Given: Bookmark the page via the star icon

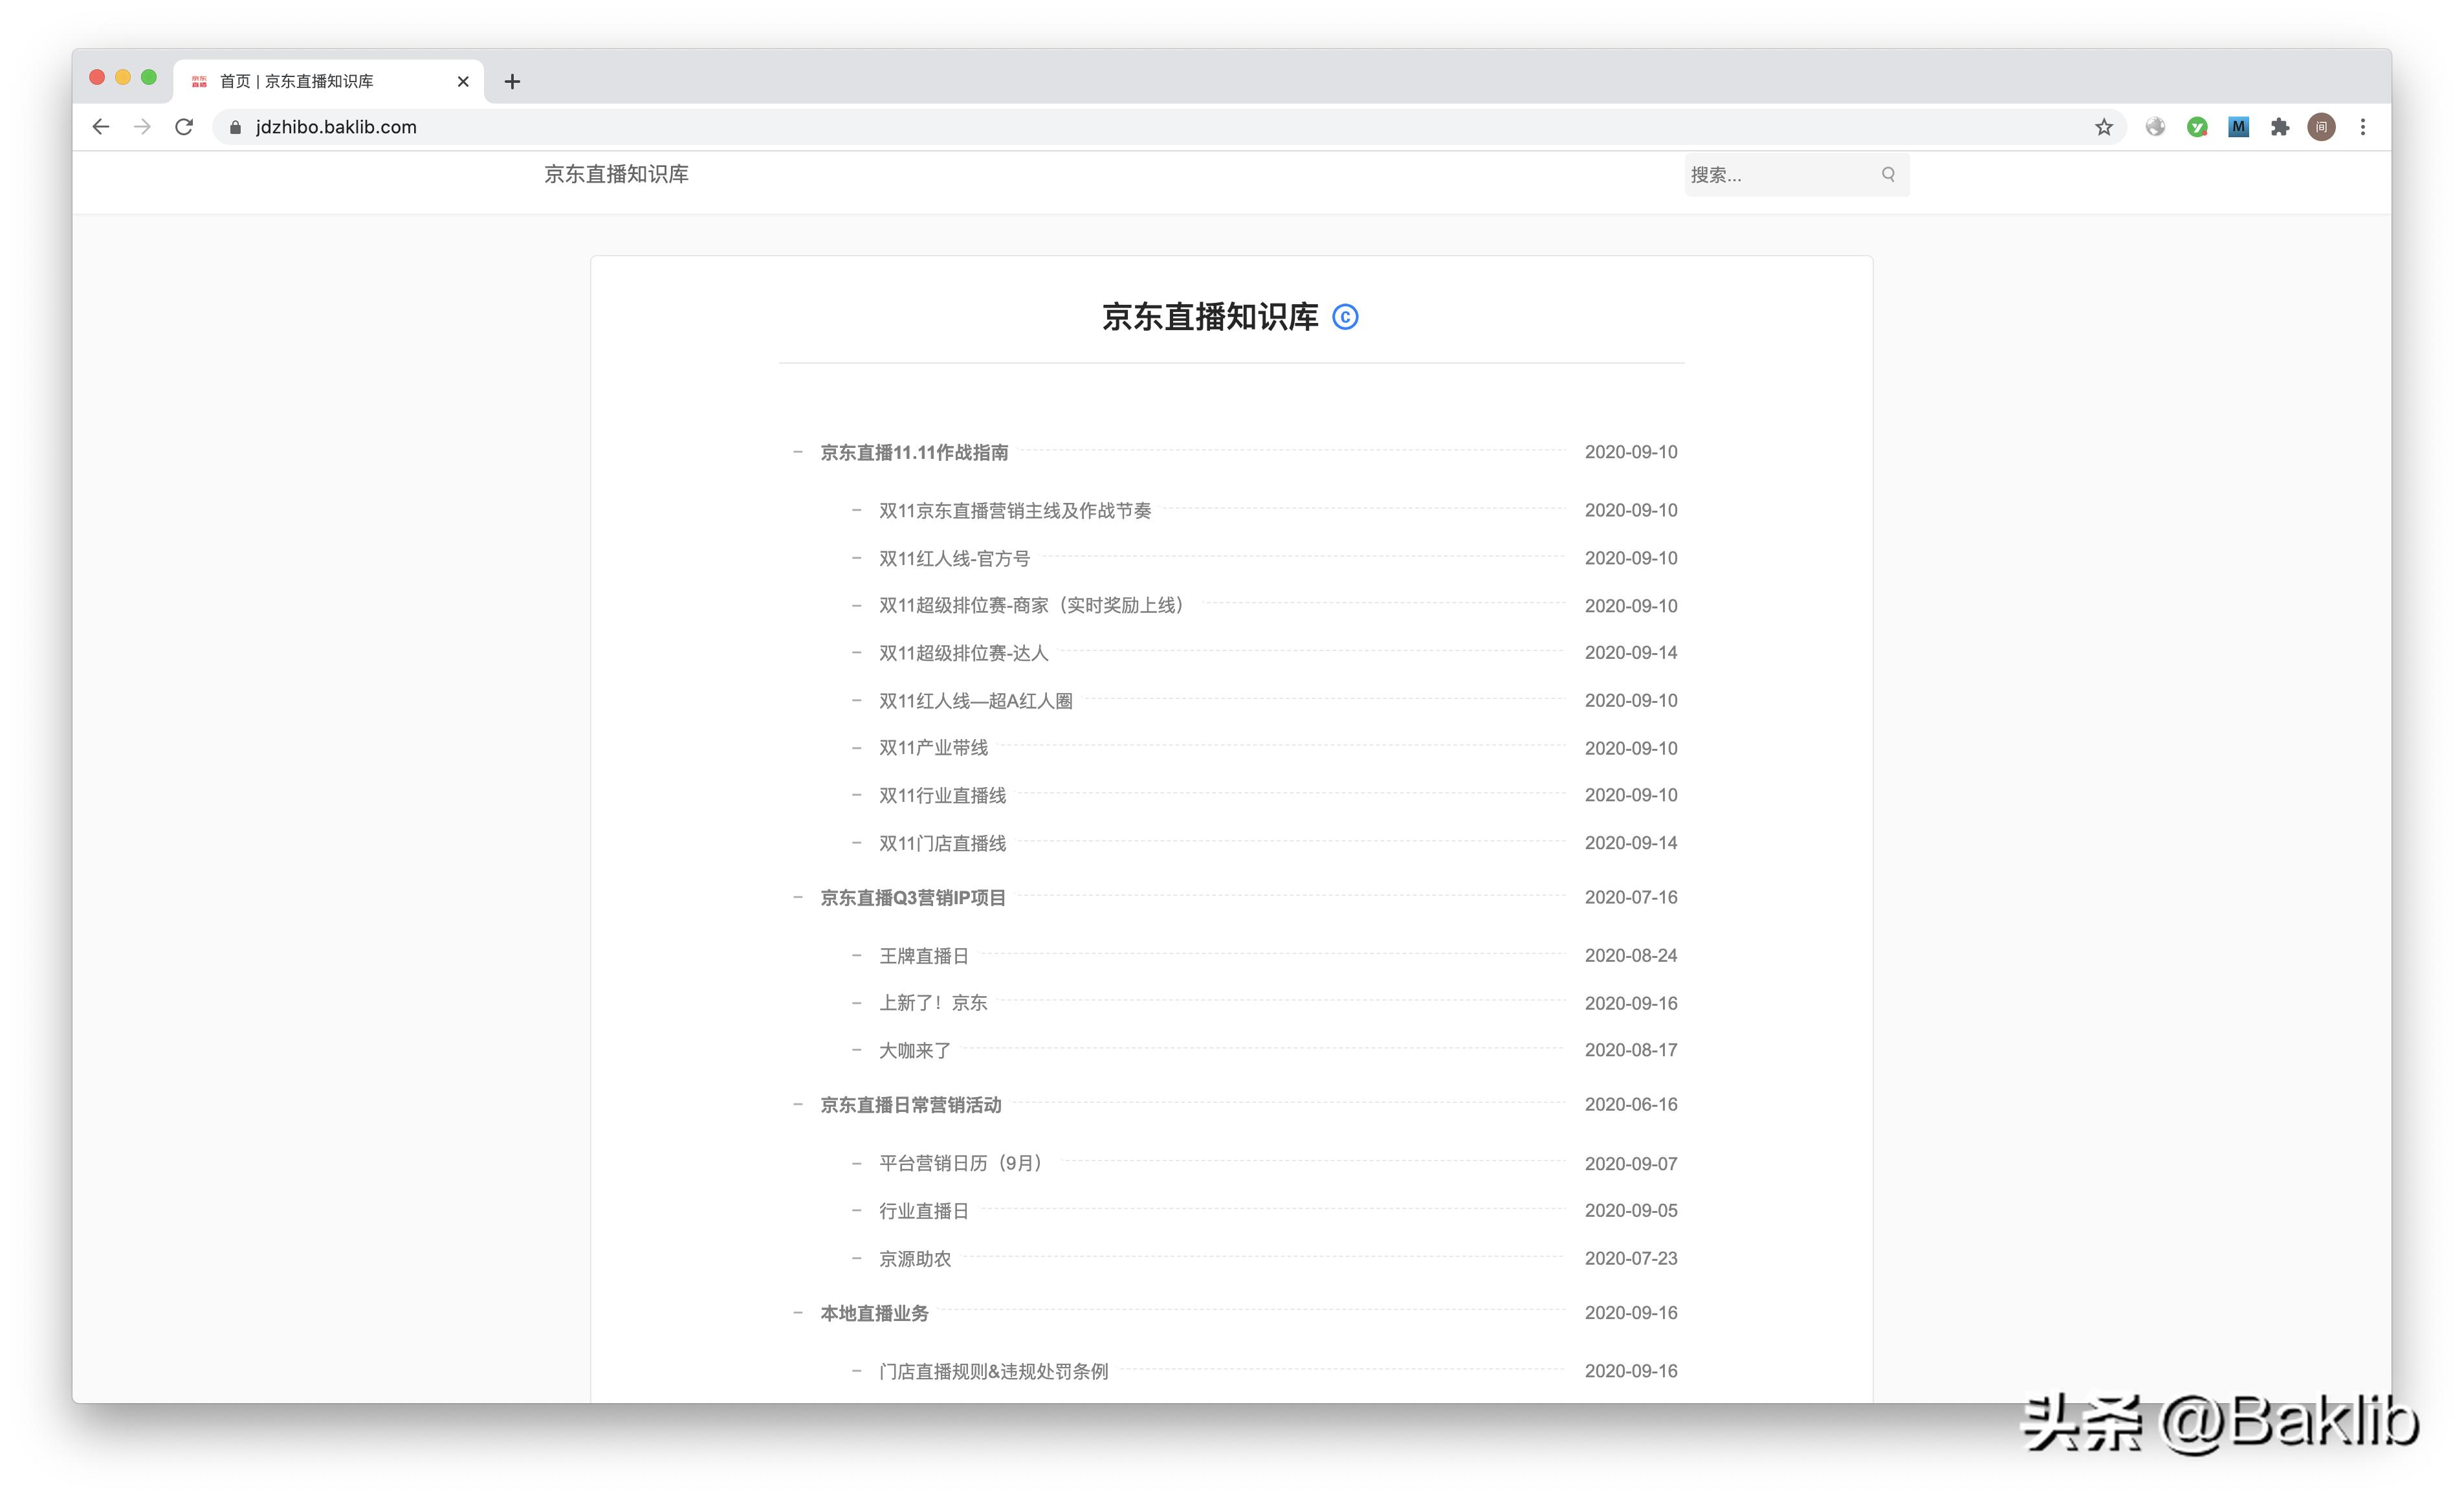Looking at the screenshot, I should click(2104, 127).
